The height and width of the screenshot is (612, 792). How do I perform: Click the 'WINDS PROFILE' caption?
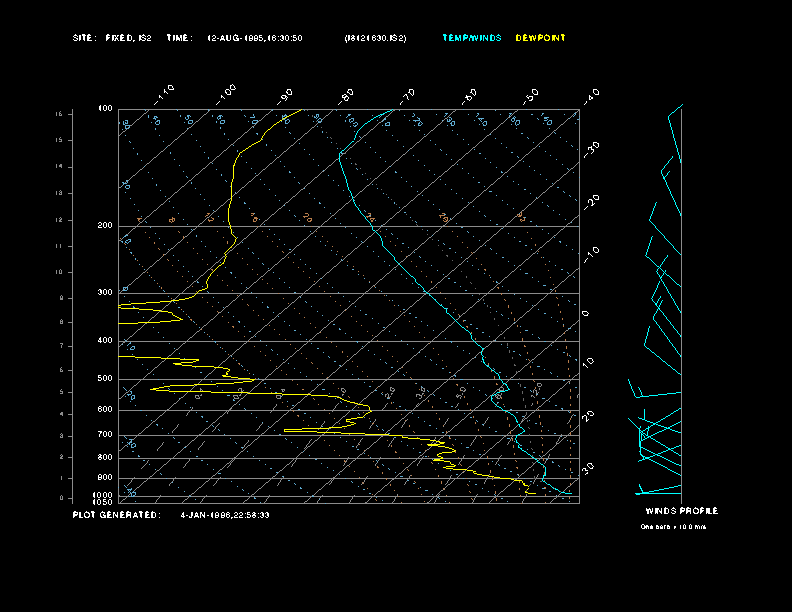coord(681,511)
